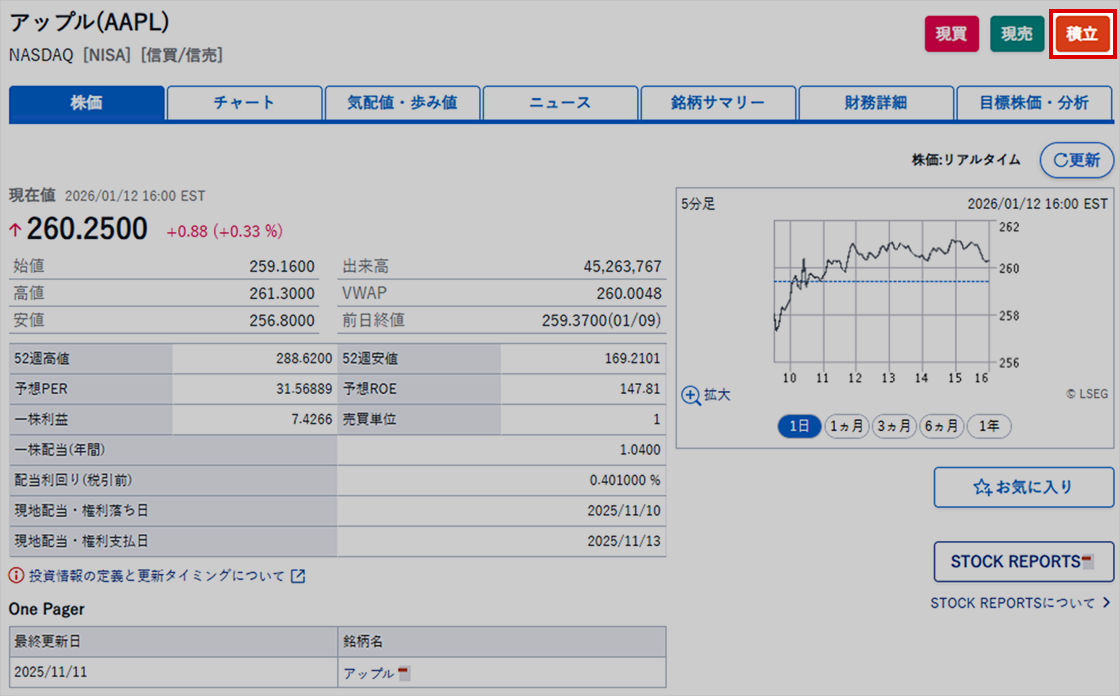Click the green 現売 sell button
1120x696 pixels.
[x=1016, y=34]
